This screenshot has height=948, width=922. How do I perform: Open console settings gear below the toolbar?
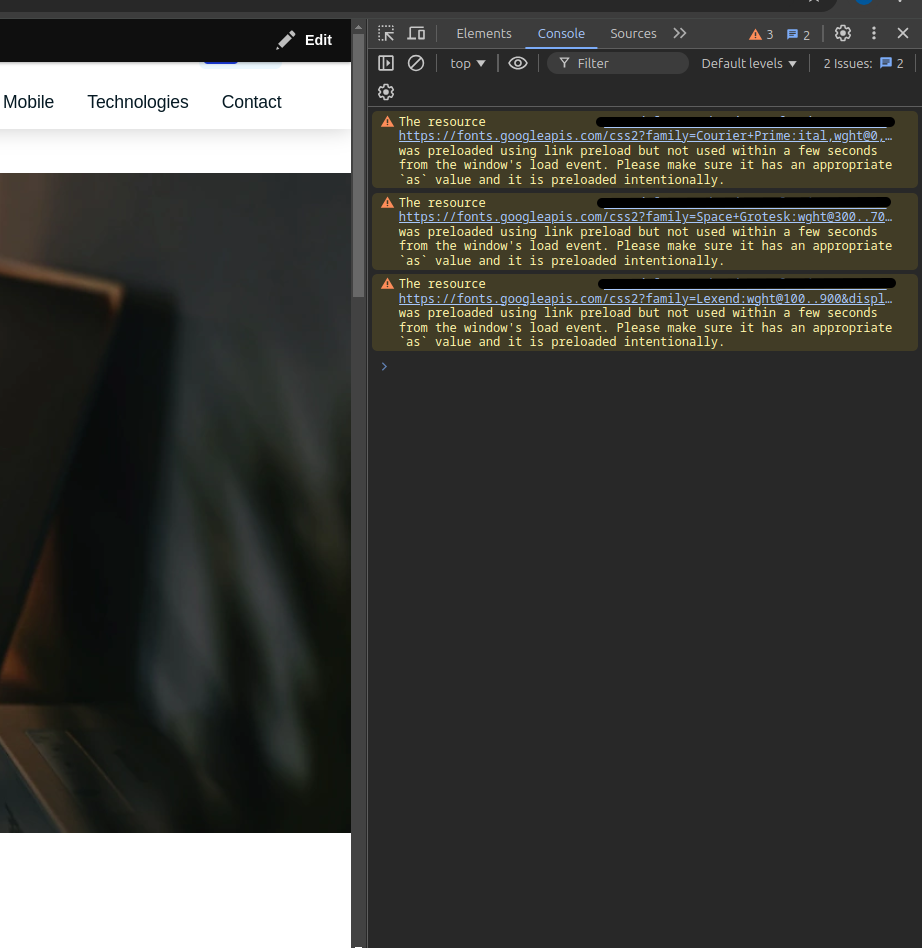[x=386, y=92]
